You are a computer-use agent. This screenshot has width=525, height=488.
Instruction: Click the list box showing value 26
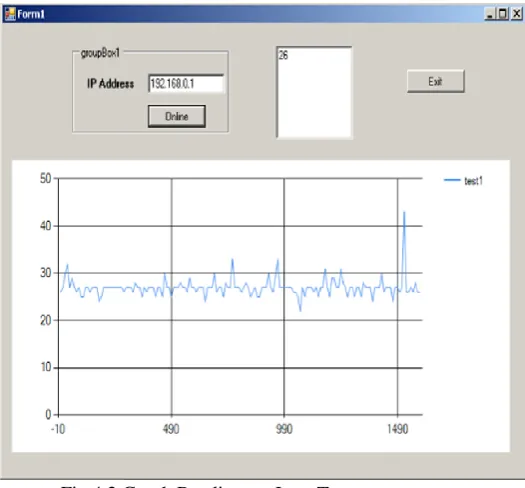pos(314,92)
